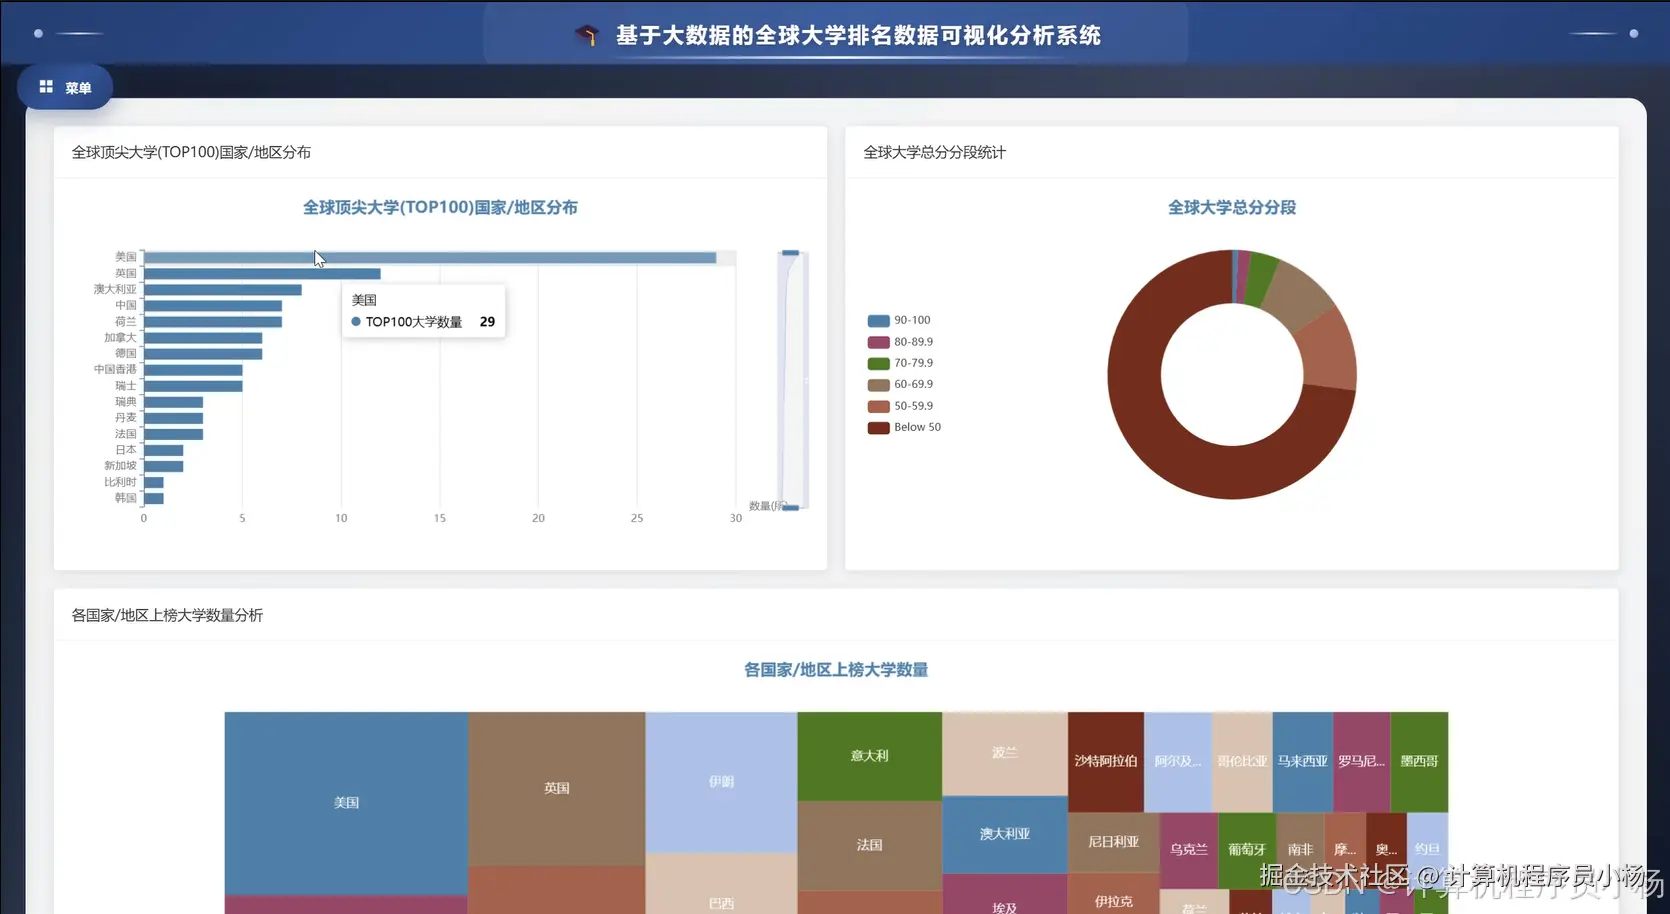This screenshot has height=914, width=1670.
Task: Click the middle of the vertical zoom slider track
Action: point(792,380)
